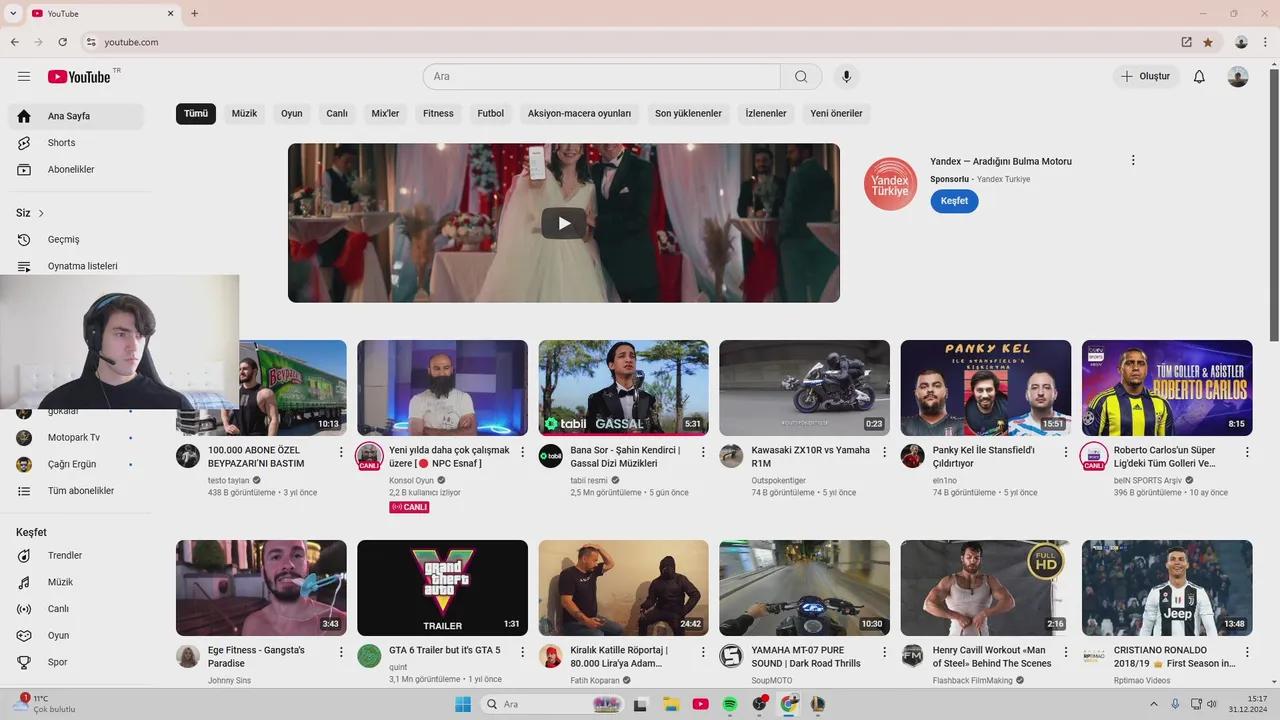Expand Tüm abonelikler list

click(80, 491)
